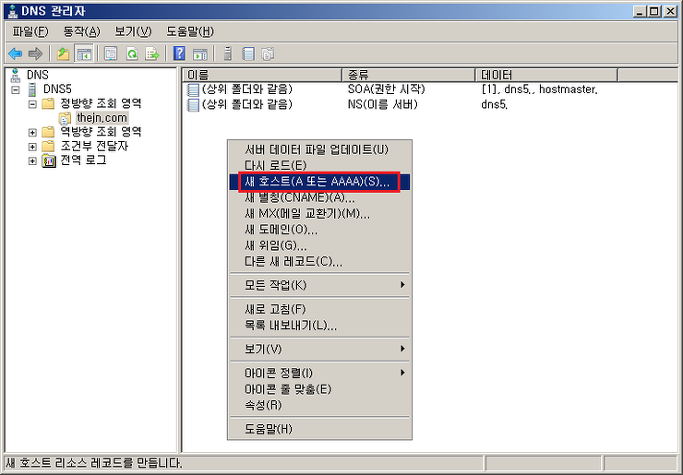Open the blue Help question mark icon
The image size is (683, 475).
[179, 54]
